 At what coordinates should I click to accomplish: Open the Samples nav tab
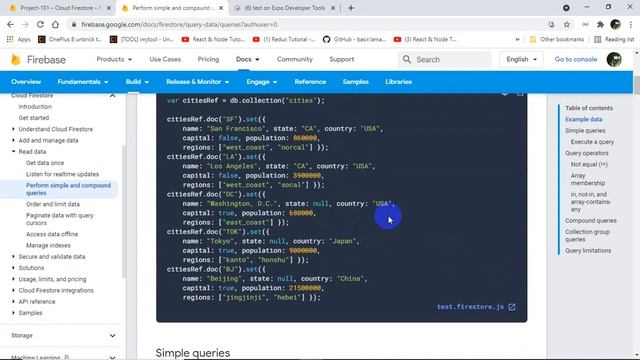coord(356,82)
